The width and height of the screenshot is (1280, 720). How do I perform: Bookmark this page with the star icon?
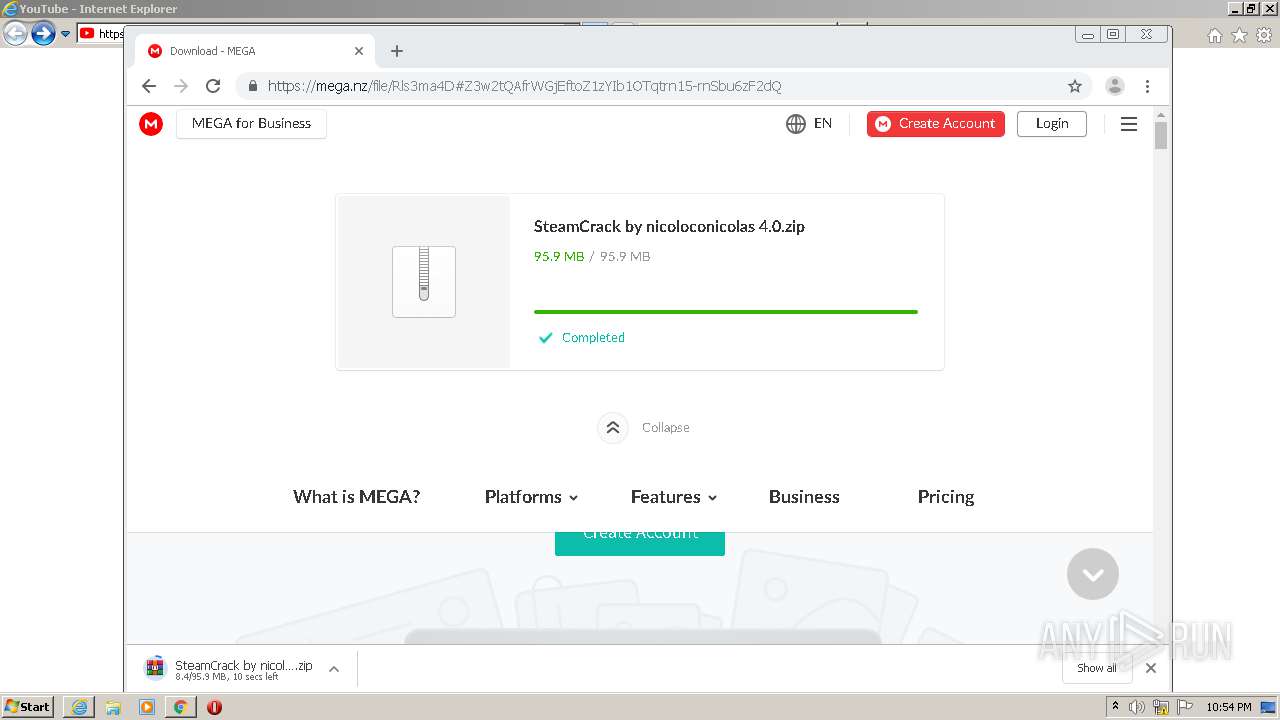click(1075, 86)
